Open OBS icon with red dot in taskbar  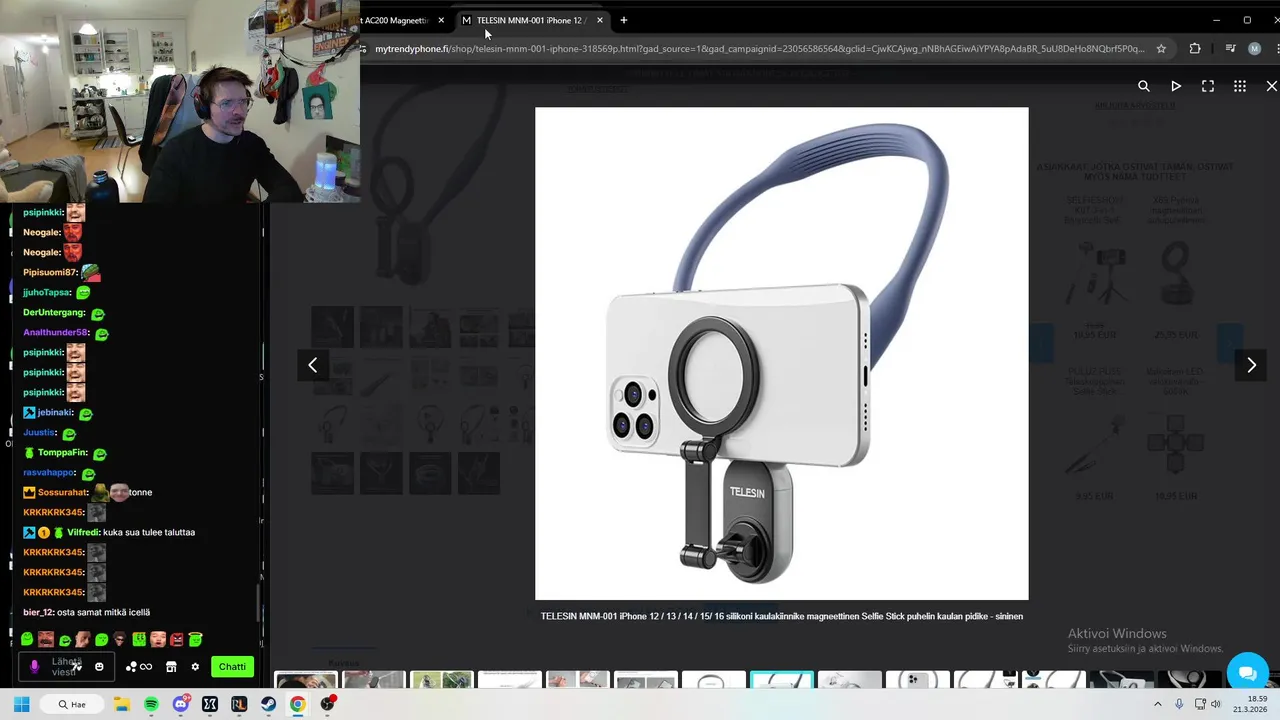(328, 704)
